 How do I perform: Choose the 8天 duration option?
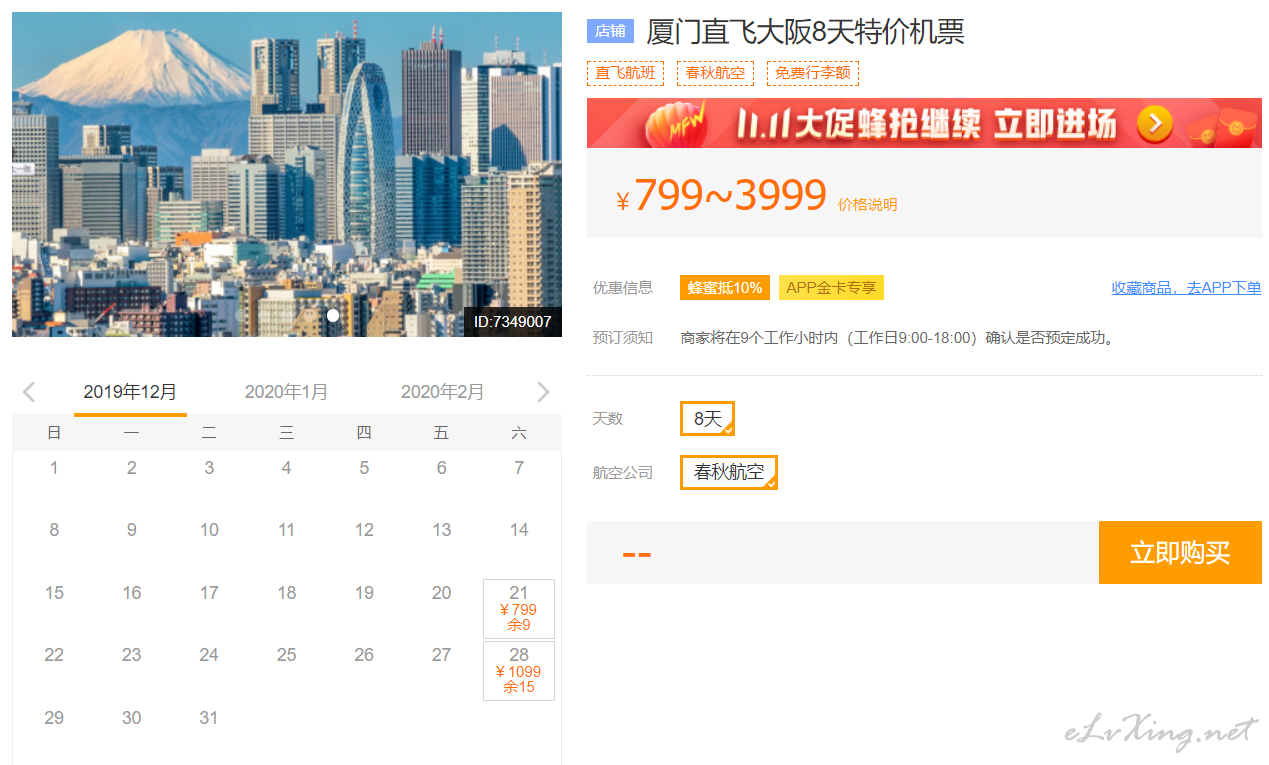(707, 418)
